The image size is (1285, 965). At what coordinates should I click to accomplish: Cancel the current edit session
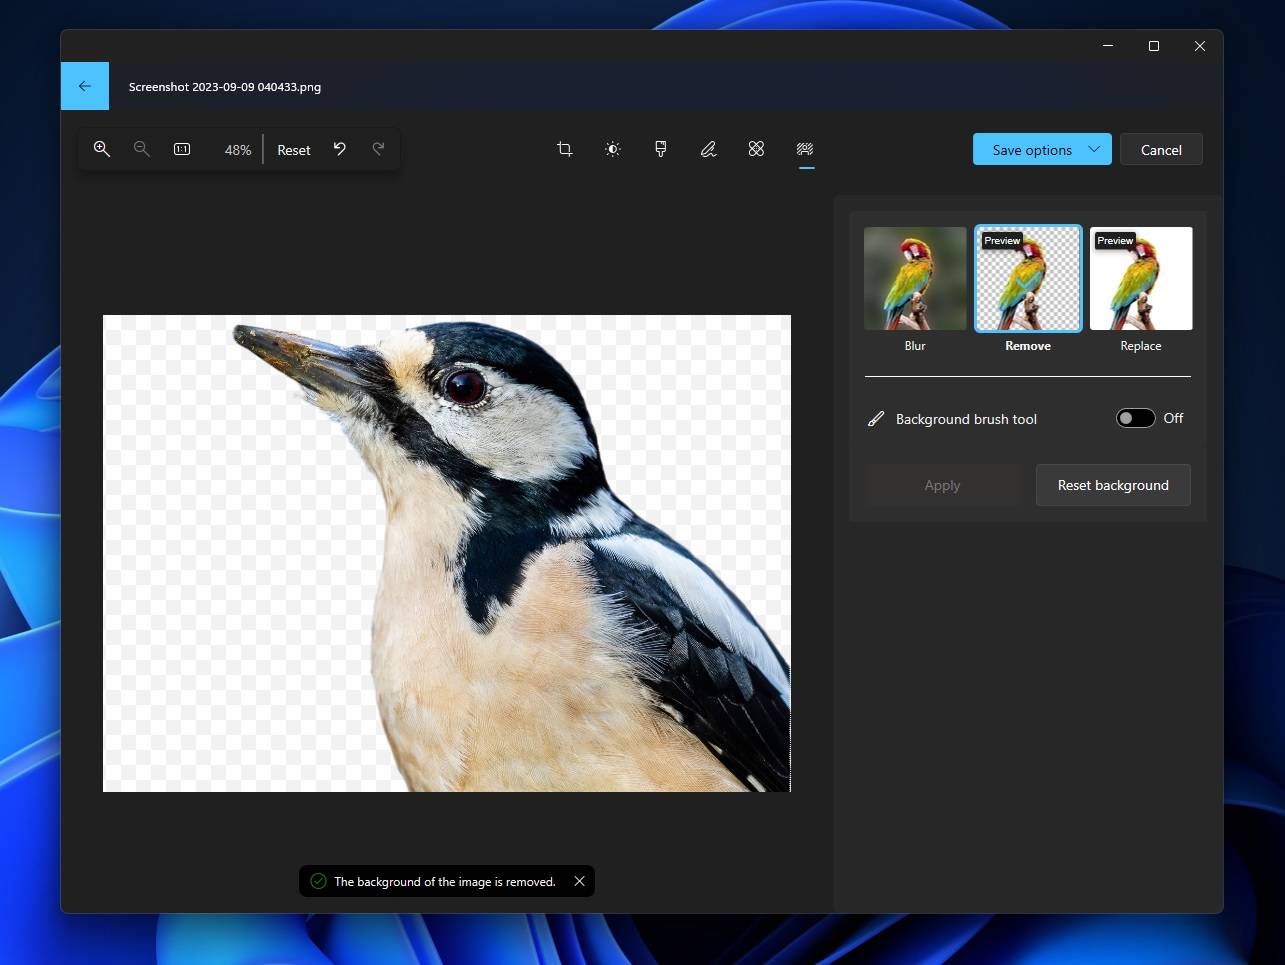pyautogui.click(x=1160, y=148)
